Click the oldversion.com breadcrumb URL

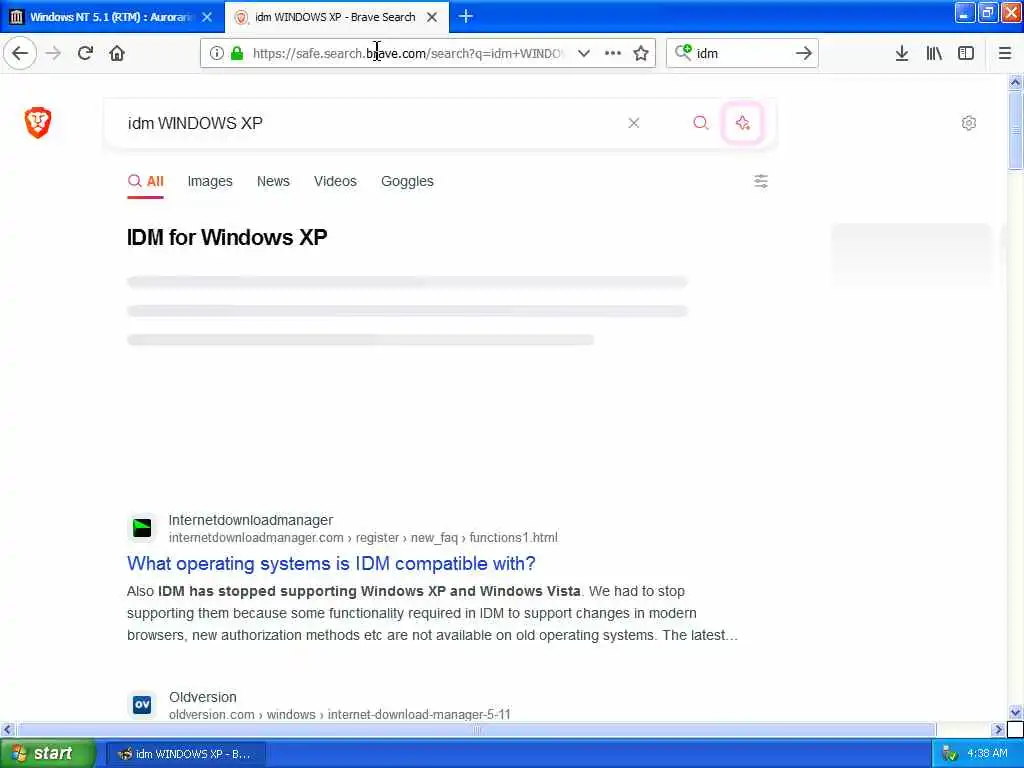pos(340,714)
